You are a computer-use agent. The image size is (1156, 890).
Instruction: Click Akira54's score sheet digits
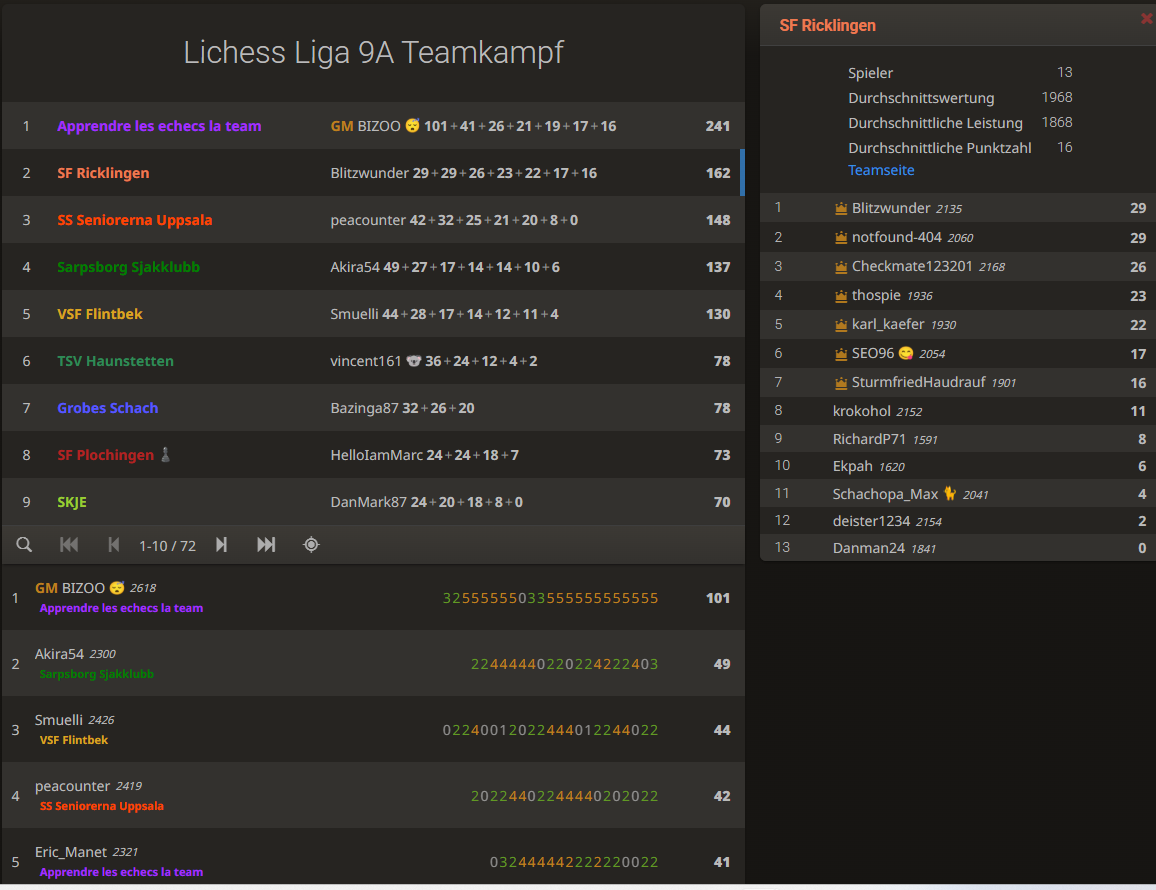[565, 664]
